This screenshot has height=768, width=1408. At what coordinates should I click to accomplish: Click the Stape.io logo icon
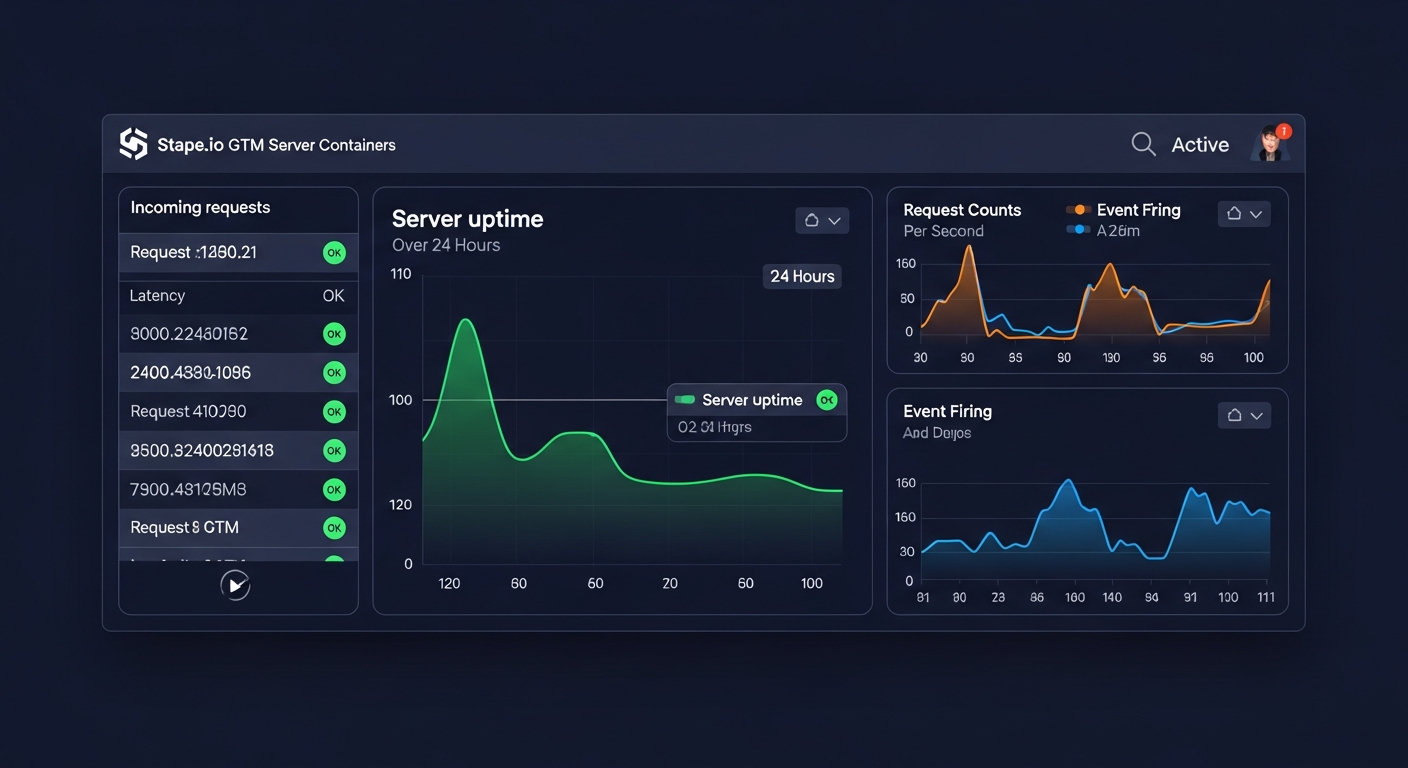pos(133,144)
